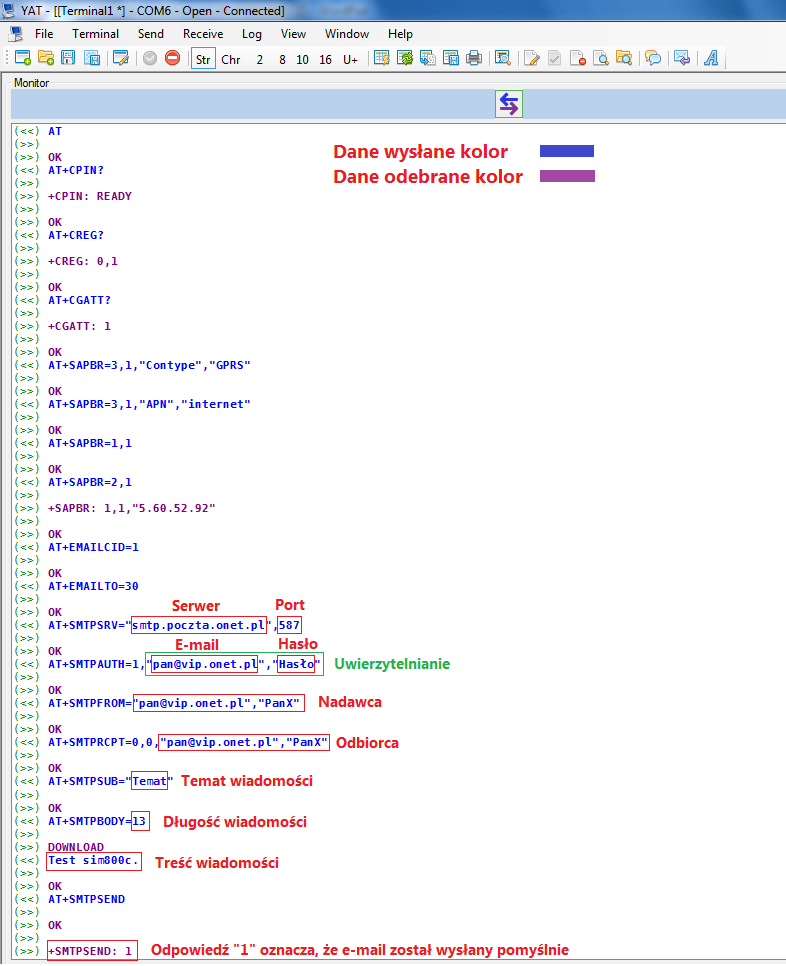Click the response line '+CGATT: 1'
Image resolution: width=786 pixels, height=966 pixels.
point(79,326)
